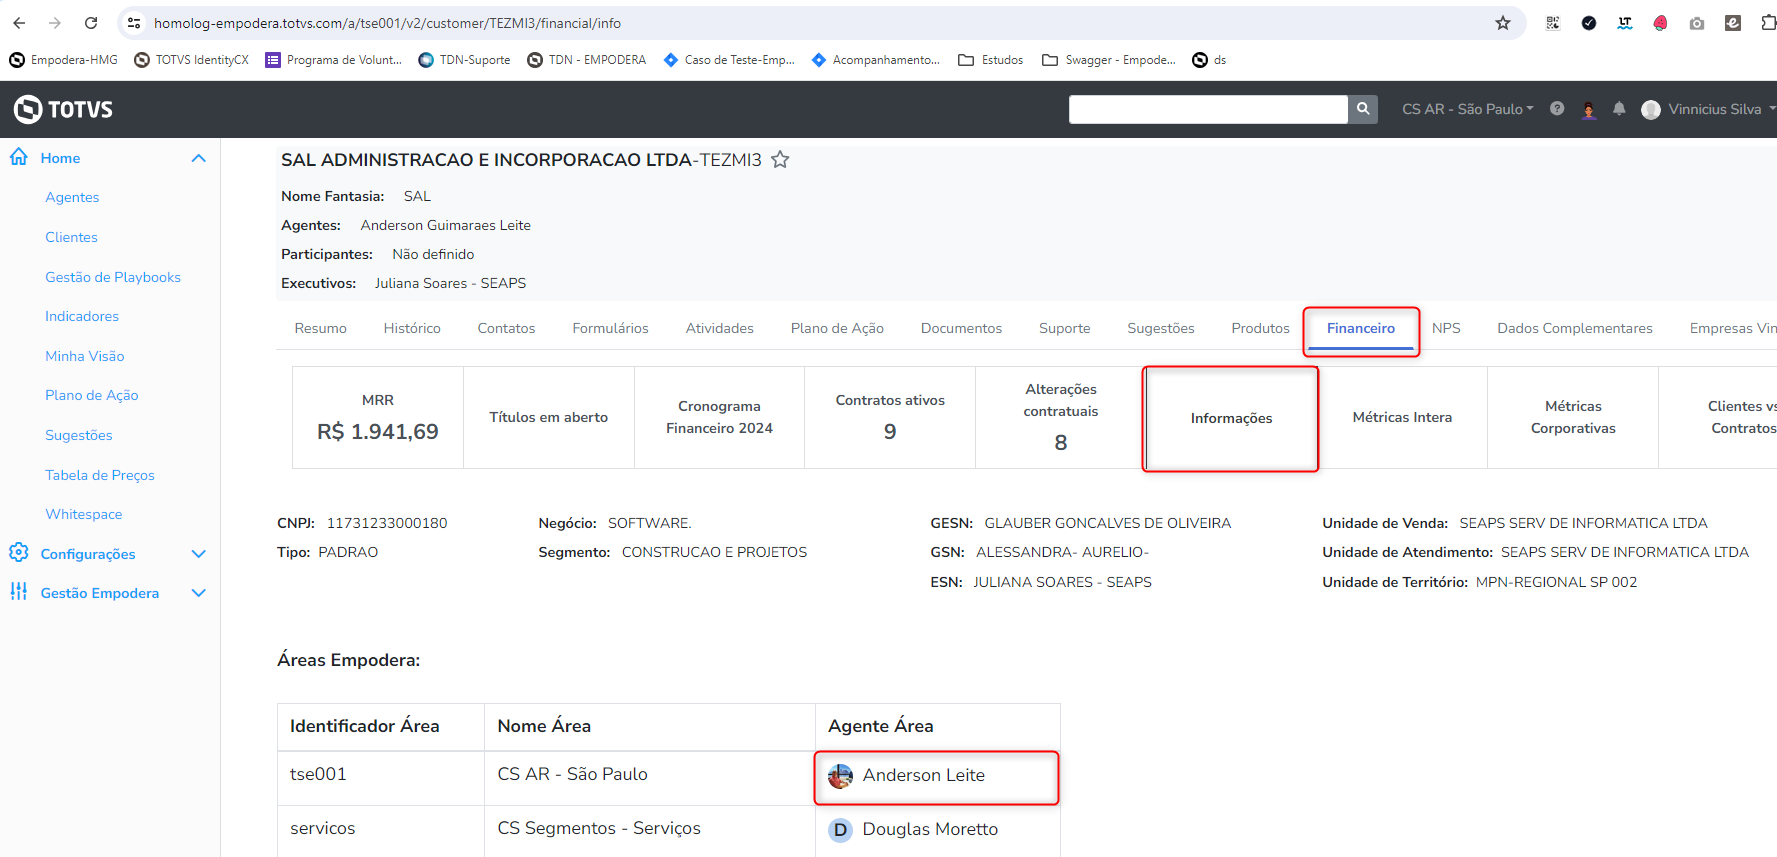1777x857 pixels.
Task: Open the Programa de Volunt... bookmark
Action: pos(333,60)
